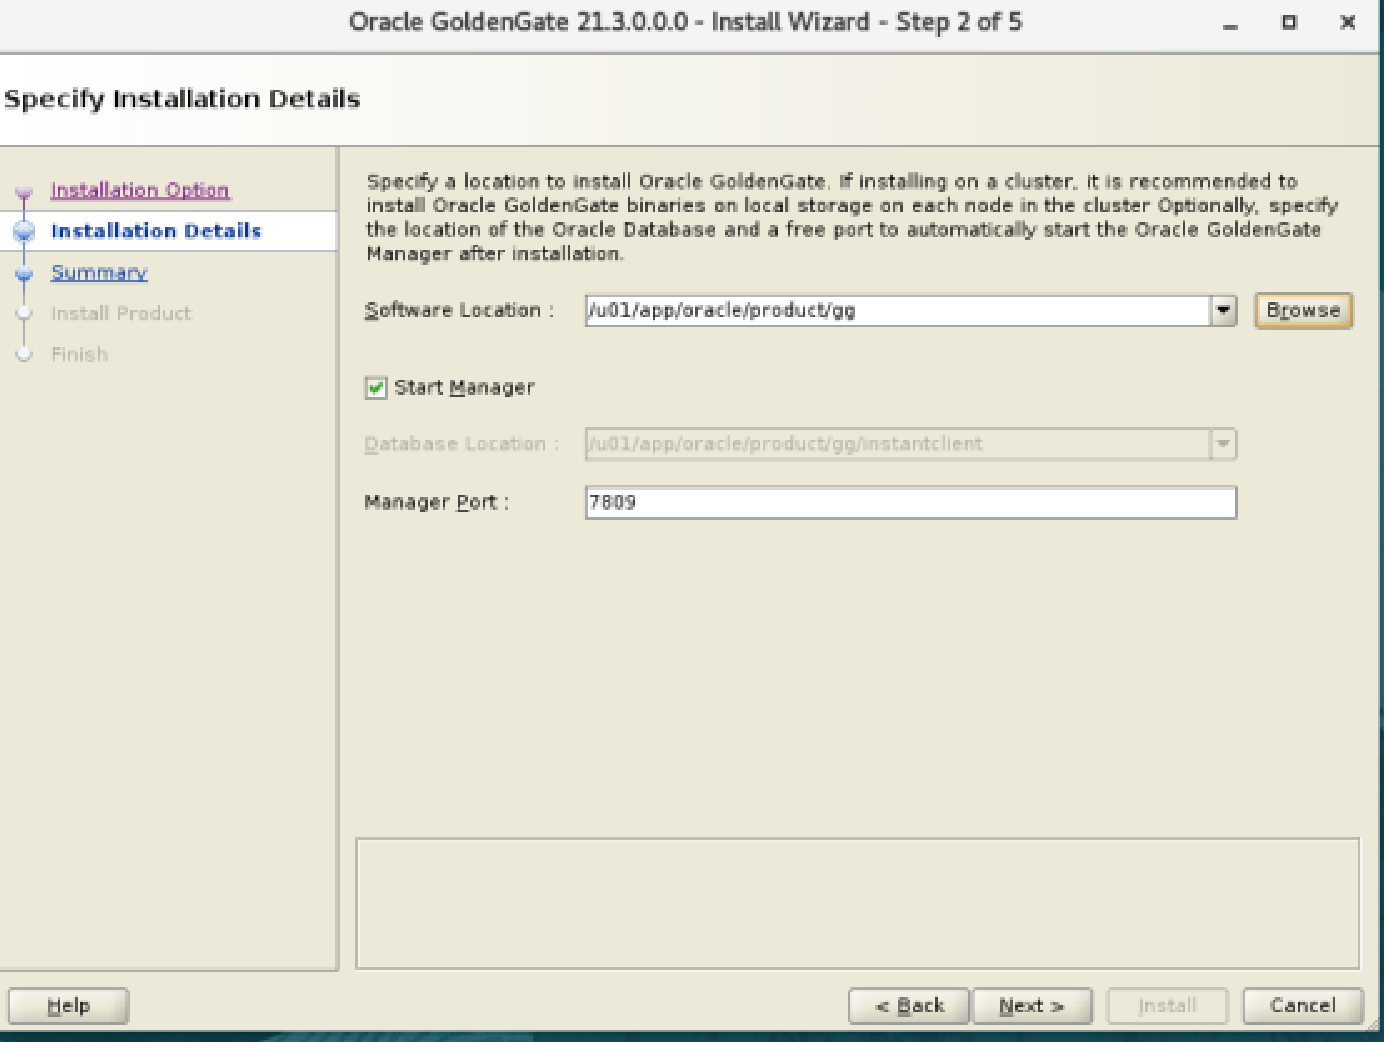This screenshot has width=1384, height=1042.
Task: Minimize the Install Wizard window
Action: [x=1230, y=23]
